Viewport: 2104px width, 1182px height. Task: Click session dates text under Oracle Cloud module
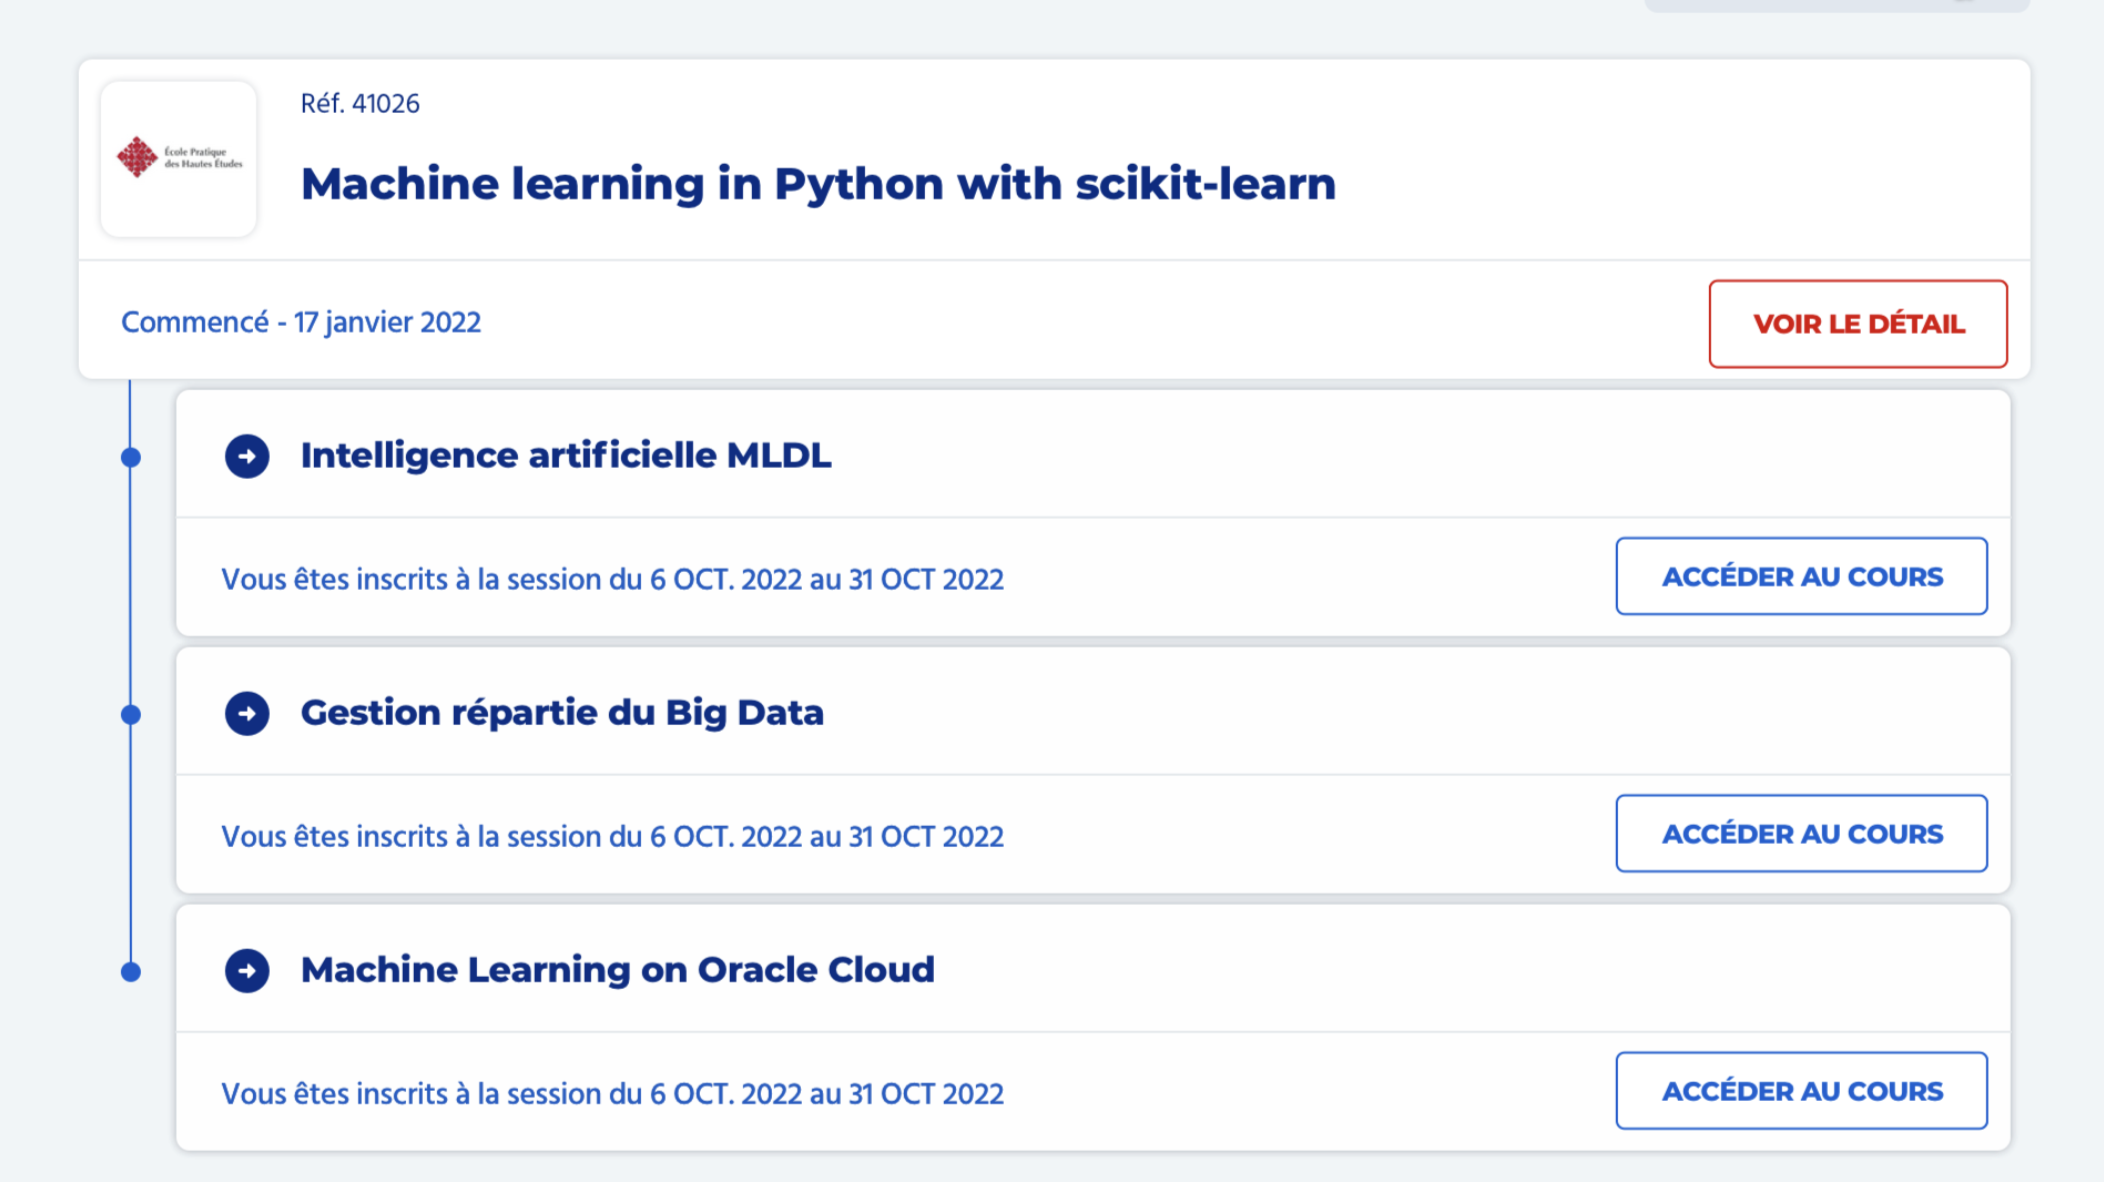(612, 1093)
